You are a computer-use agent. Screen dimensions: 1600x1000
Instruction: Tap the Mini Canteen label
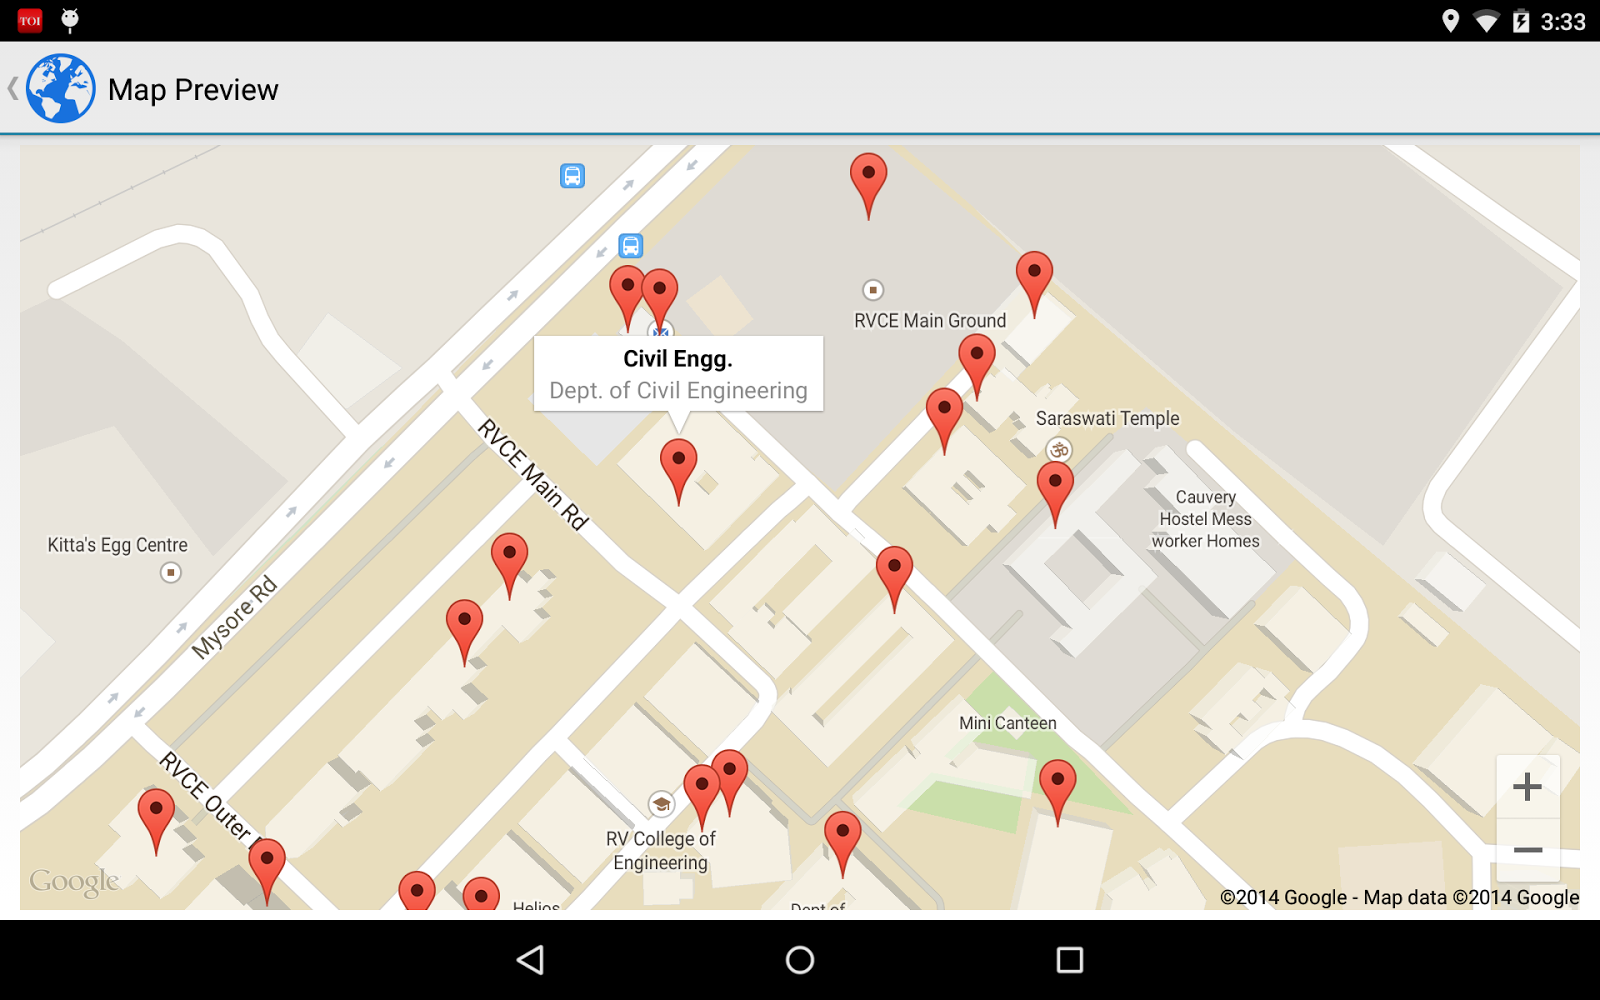[x=1008, y=723]
